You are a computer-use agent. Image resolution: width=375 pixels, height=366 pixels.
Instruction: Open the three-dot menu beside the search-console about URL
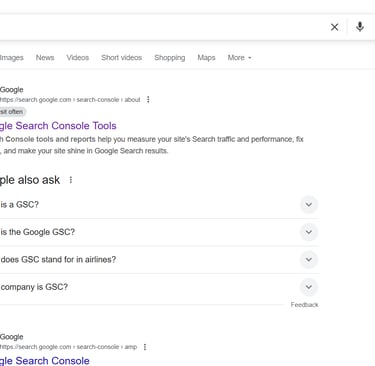(148, 99)
